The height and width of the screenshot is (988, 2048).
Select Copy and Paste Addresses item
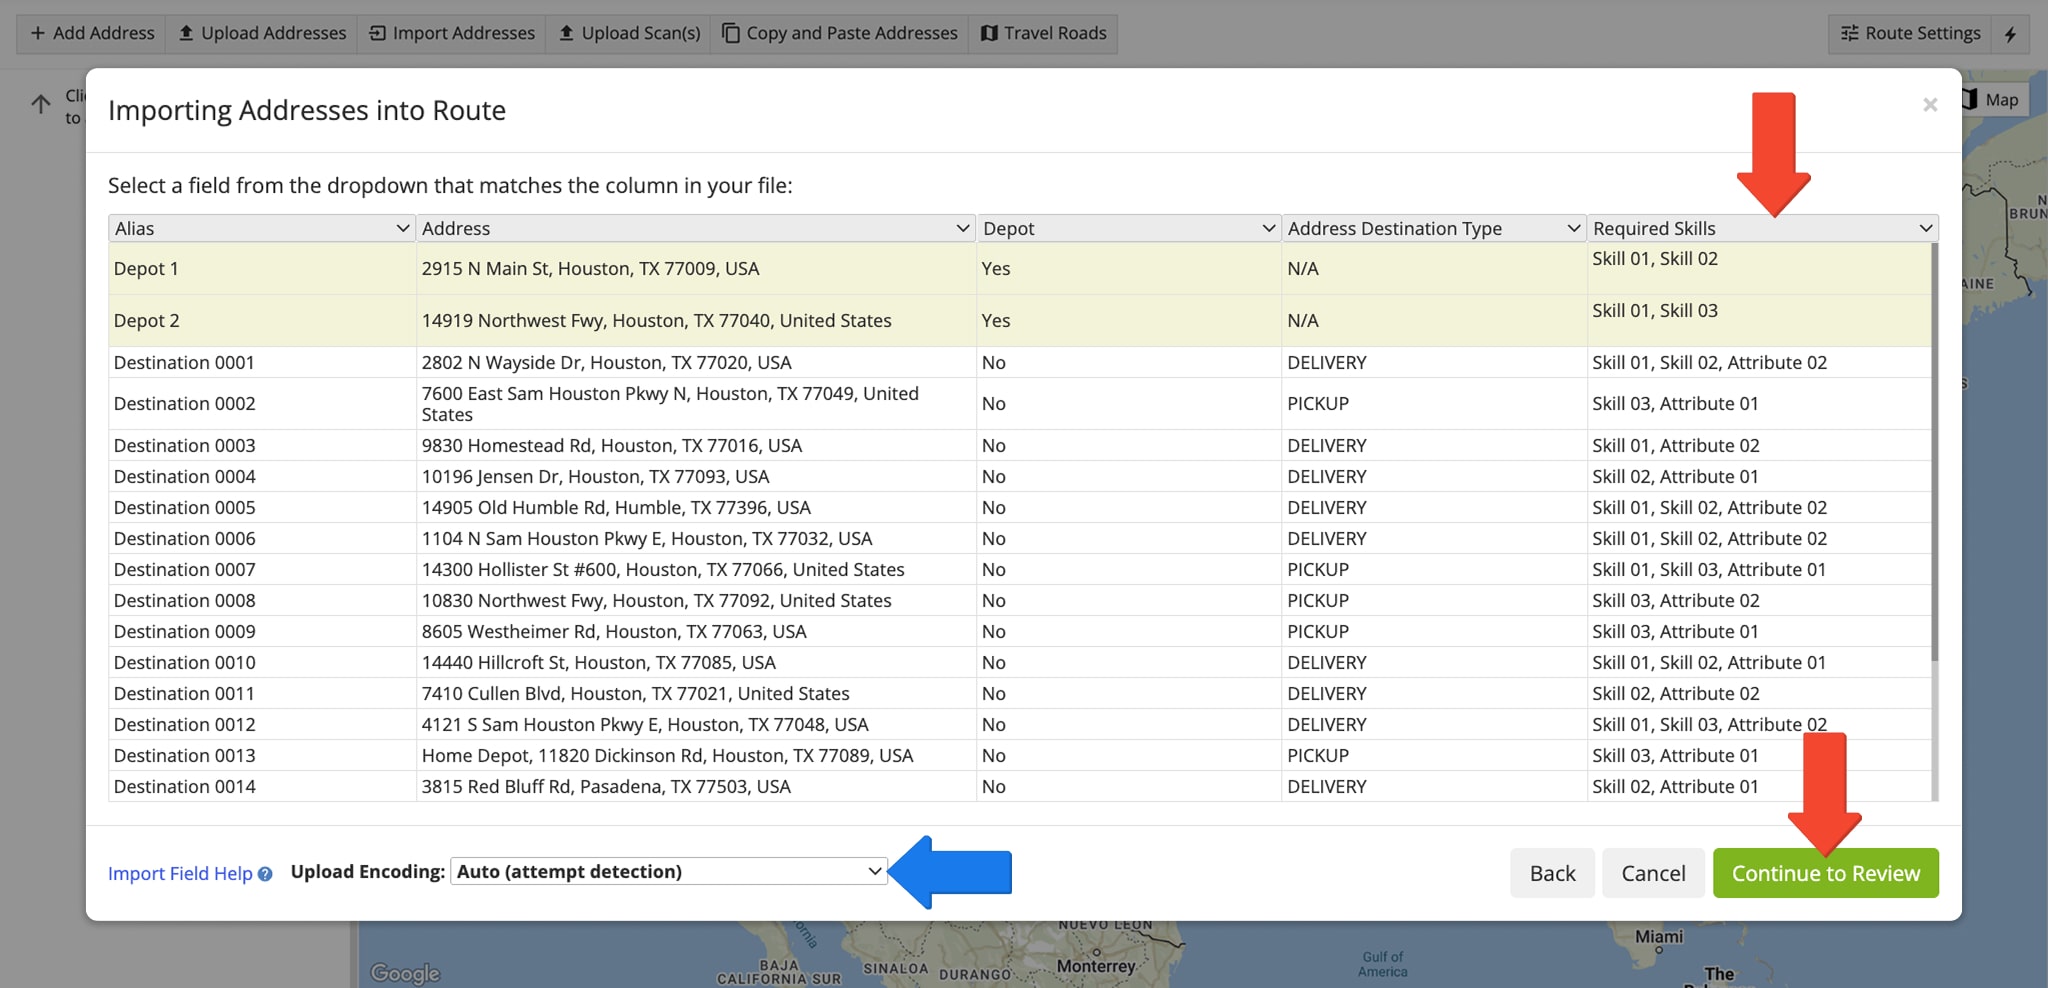pyautogui.click(x=840, y=33)
